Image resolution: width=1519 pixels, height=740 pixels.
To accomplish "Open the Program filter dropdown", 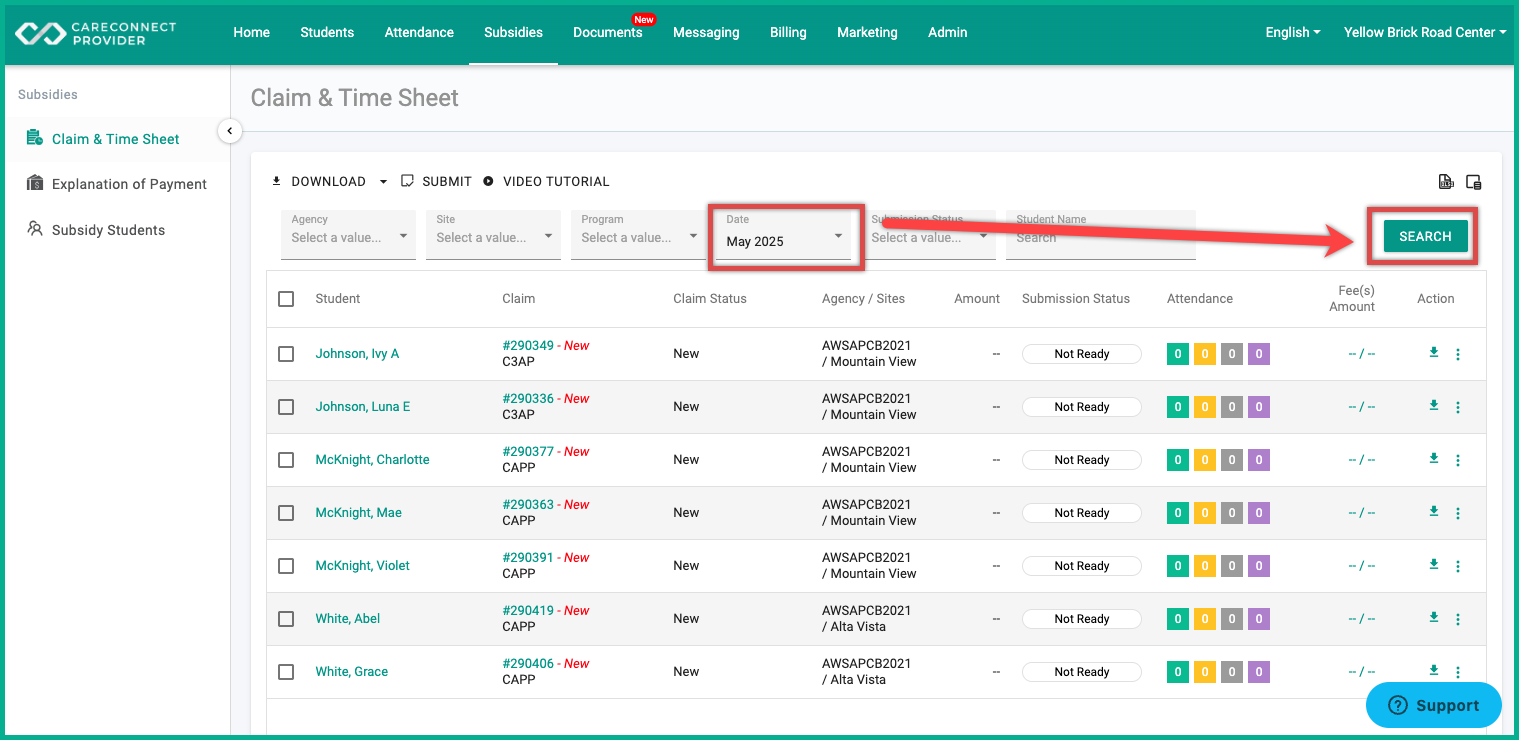I will [636, 235].
